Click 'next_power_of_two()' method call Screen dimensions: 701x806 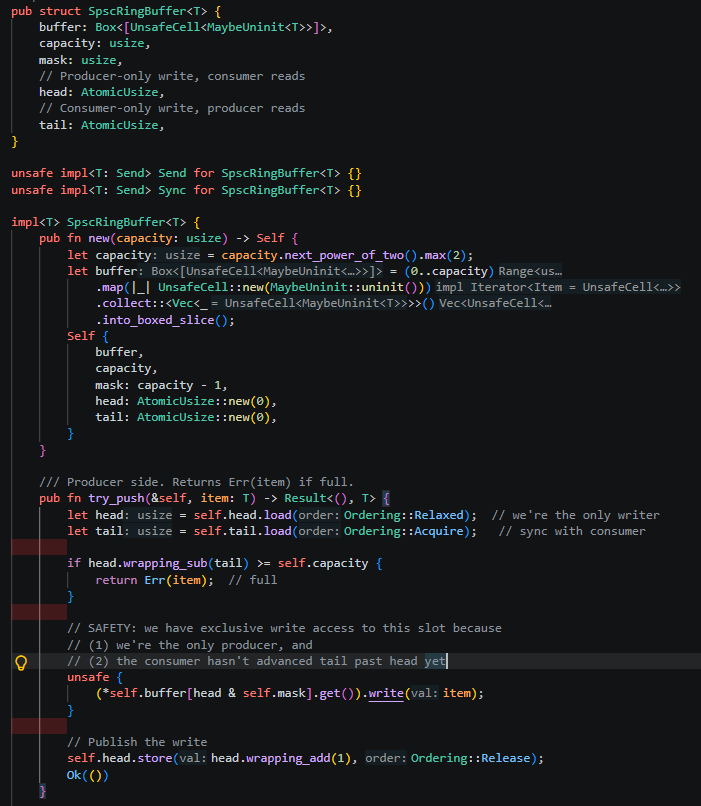coord(351,255)
